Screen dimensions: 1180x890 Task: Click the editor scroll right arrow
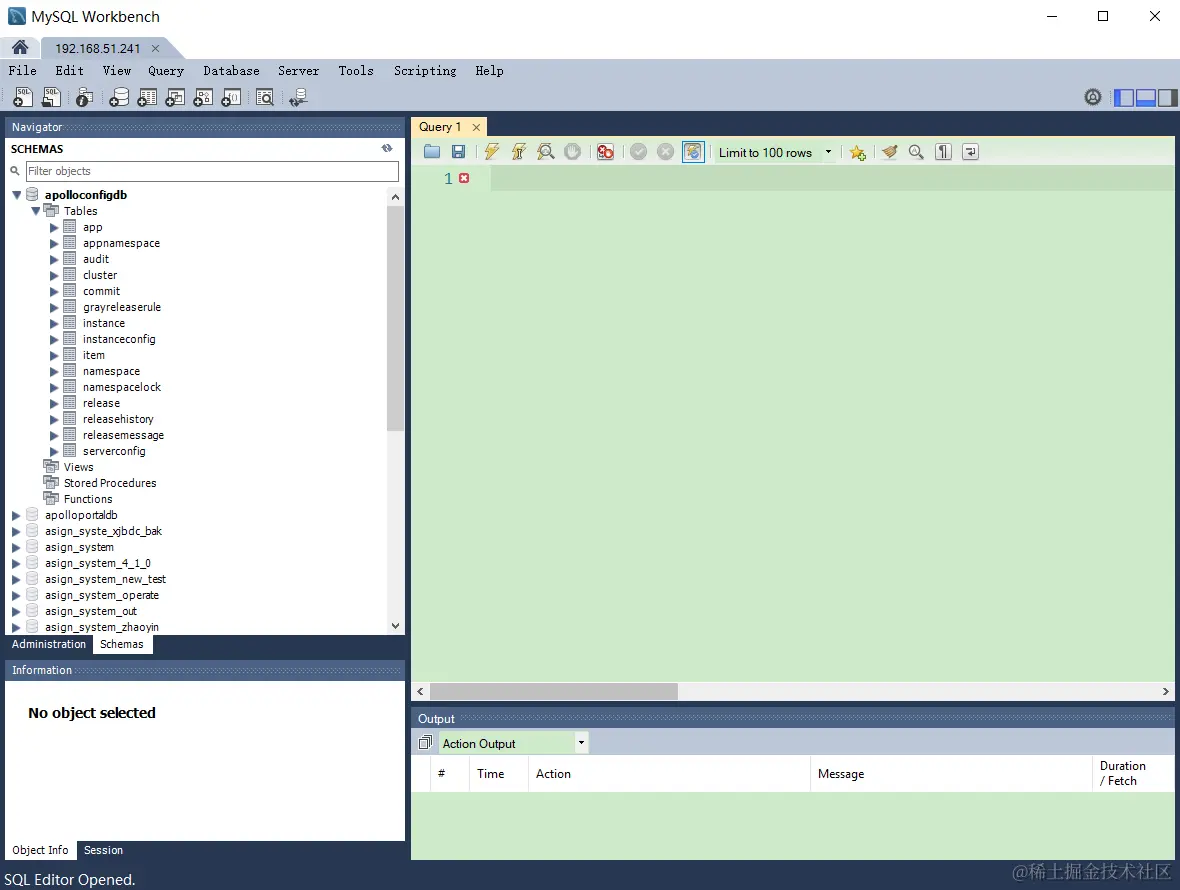tap(1166, 691)
